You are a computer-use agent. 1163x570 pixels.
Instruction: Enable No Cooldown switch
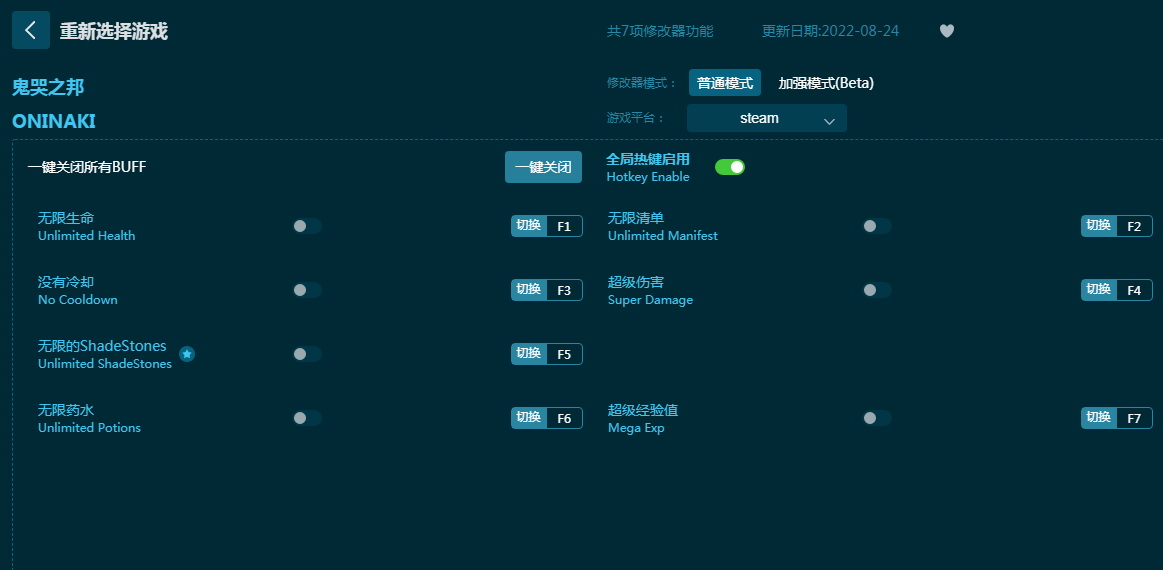(307, 290)
